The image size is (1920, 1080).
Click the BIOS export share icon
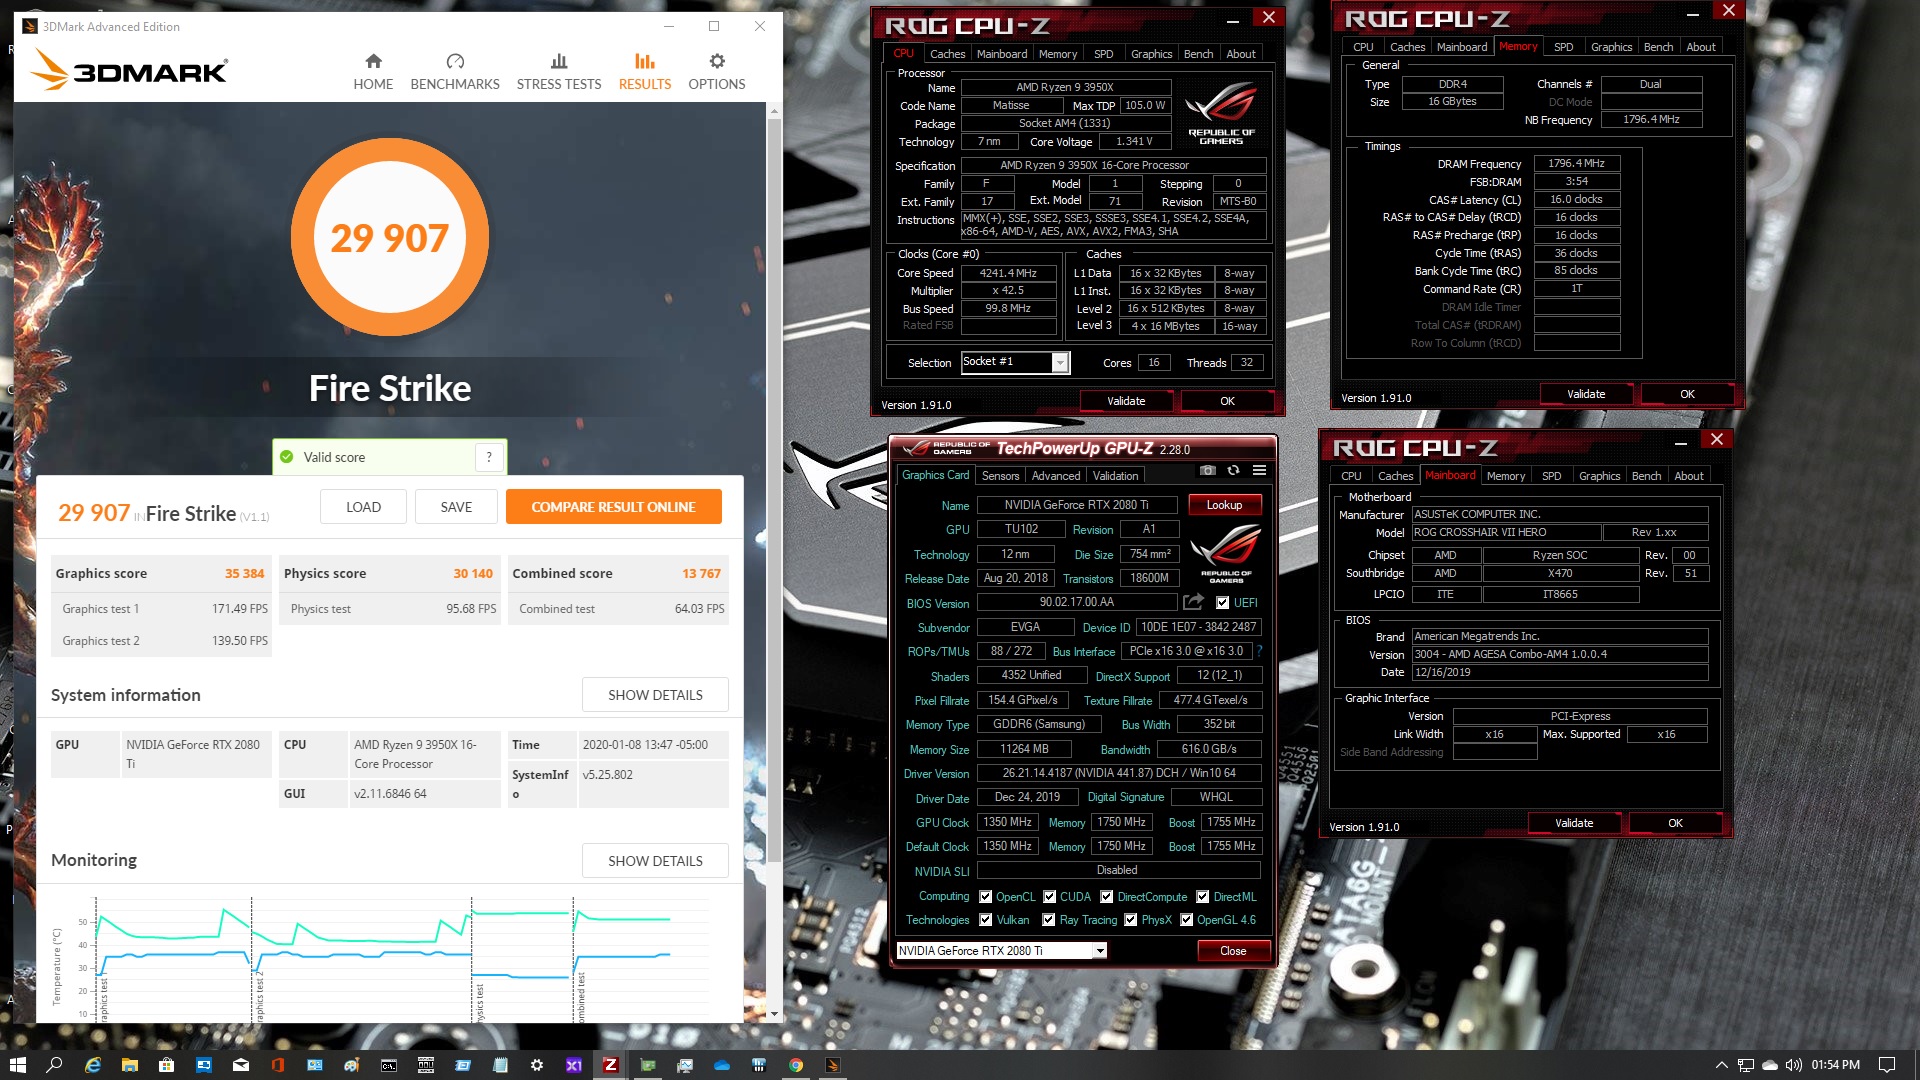[x=1193, y=602]
